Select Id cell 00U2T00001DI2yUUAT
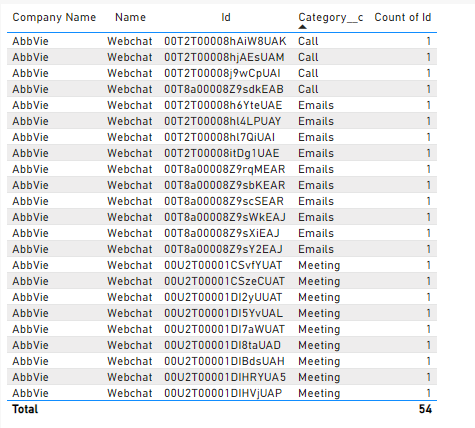475x428 pixels. [223, 297]
